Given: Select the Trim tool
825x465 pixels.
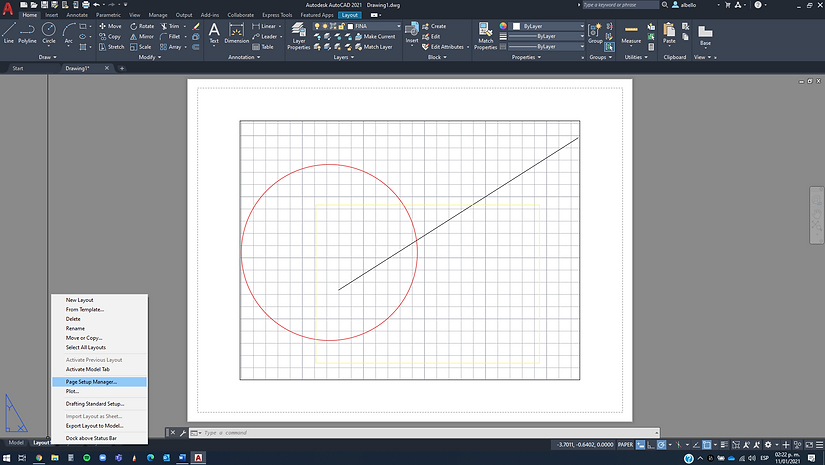Looking at the screenshot, I should tap(170, 26).
